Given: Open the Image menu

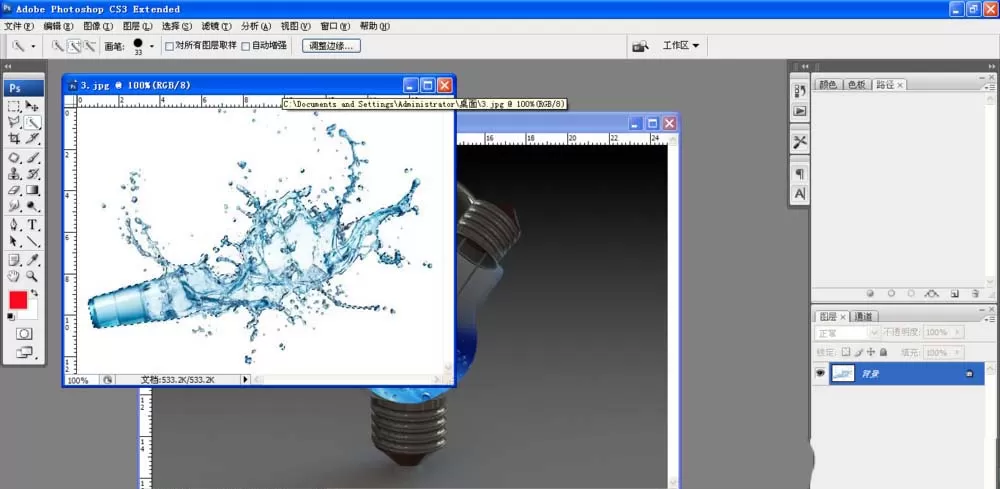Looking at the screenshot, I should [98, 27].
